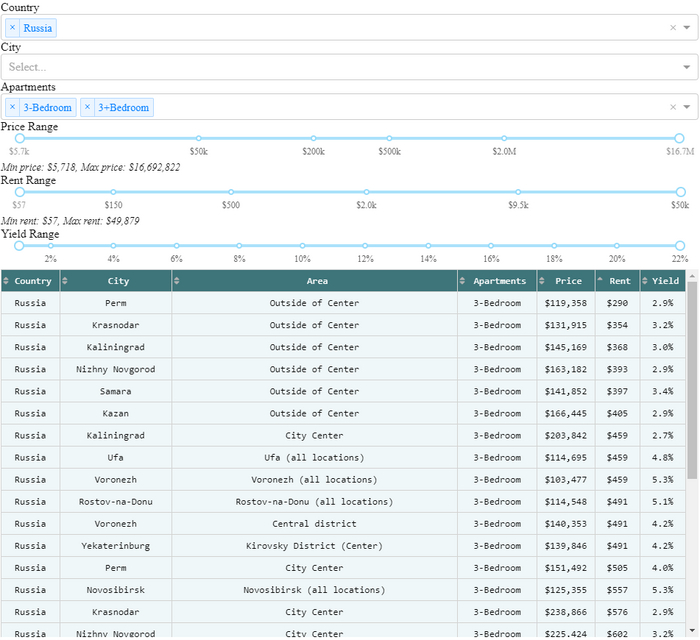
Task: Sort table by Rent column icon
Action: click(x=601, y=282)
